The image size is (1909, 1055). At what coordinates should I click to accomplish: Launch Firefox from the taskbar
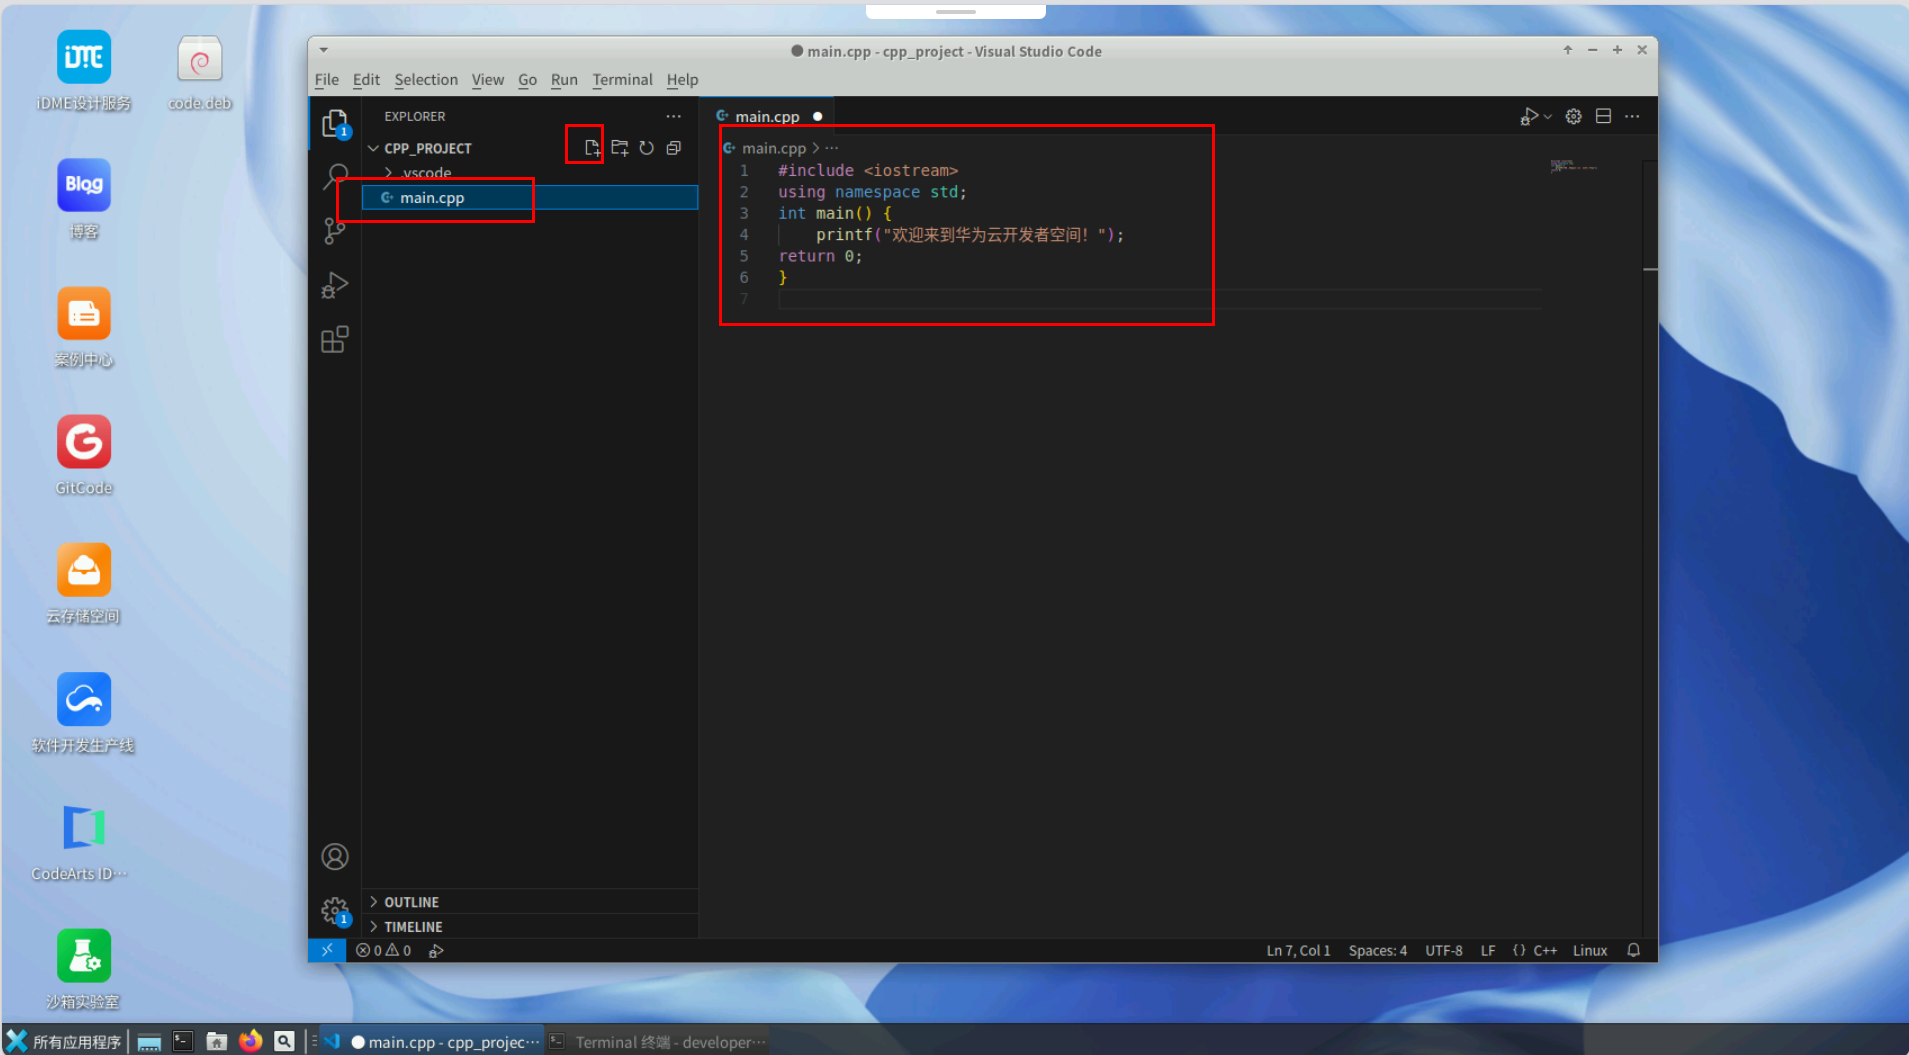coord(250,1041)
